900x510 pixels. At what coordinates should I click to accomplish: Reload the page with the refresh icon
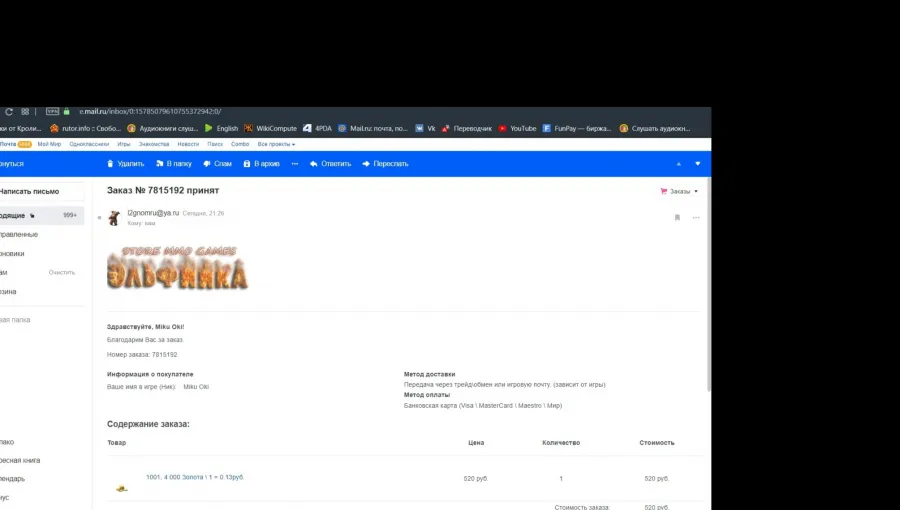point(9,112)
